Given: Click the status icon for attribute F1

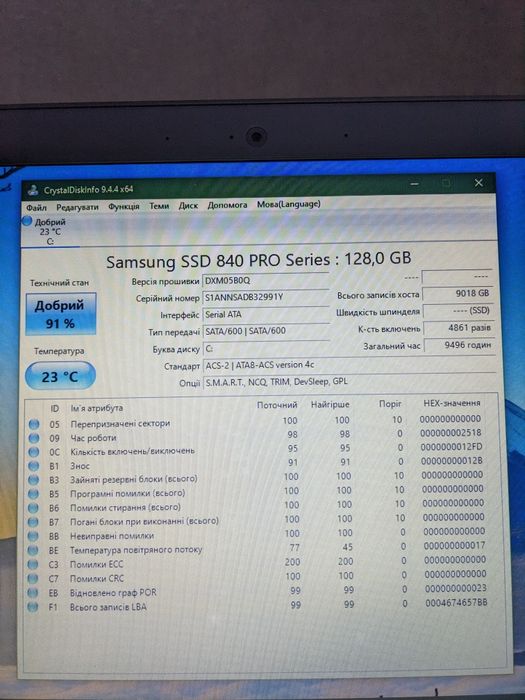Looking at the screenshot, I should (x=33, y=607).
